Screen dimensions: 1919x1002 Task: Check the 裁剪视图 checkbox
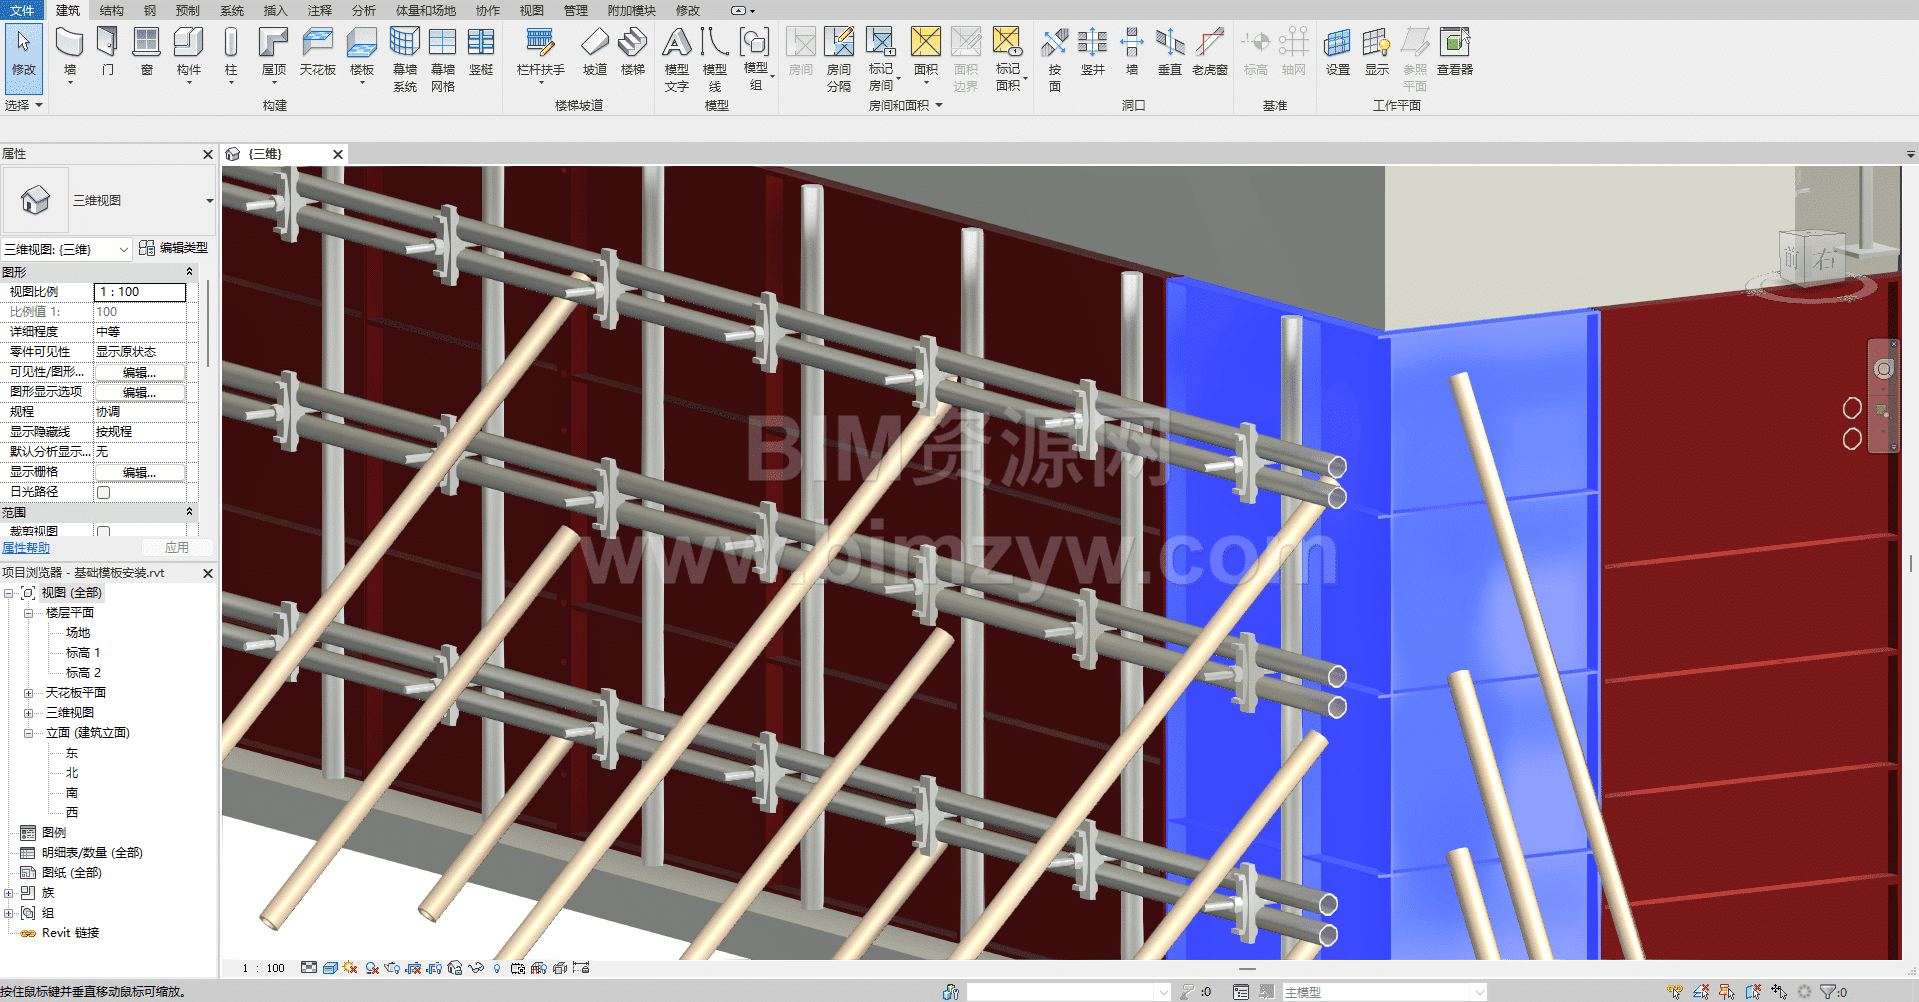(103, 531)
